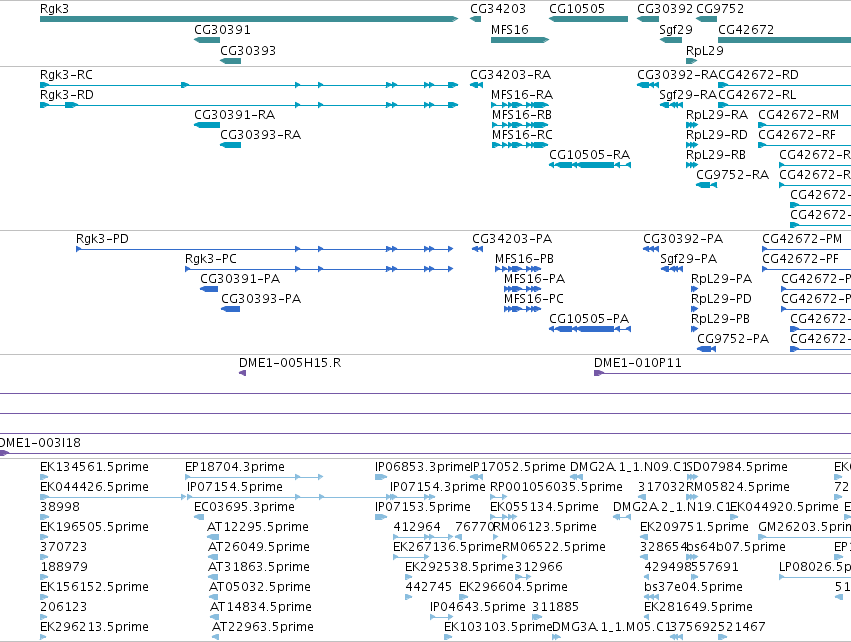The height and width of the screenshot is (642, 851).
Task: Select the DME1-010P11 clone label
Action: pyautogui.click(x=638, y=363)
